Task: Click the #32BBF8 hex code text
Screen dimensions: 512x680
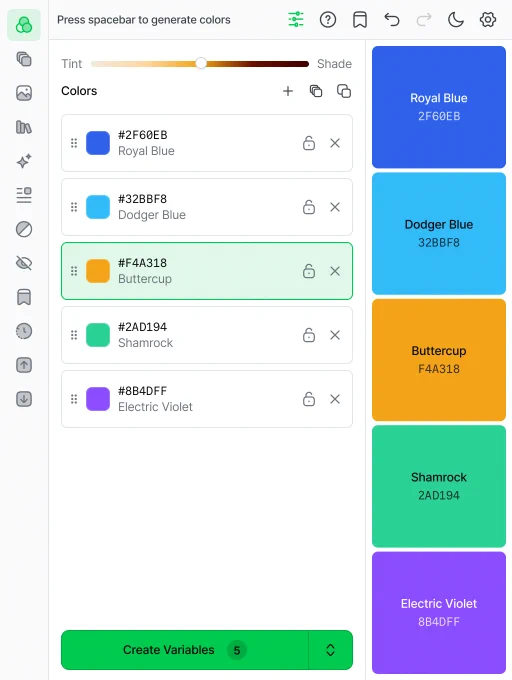Action: coord(143,199)
